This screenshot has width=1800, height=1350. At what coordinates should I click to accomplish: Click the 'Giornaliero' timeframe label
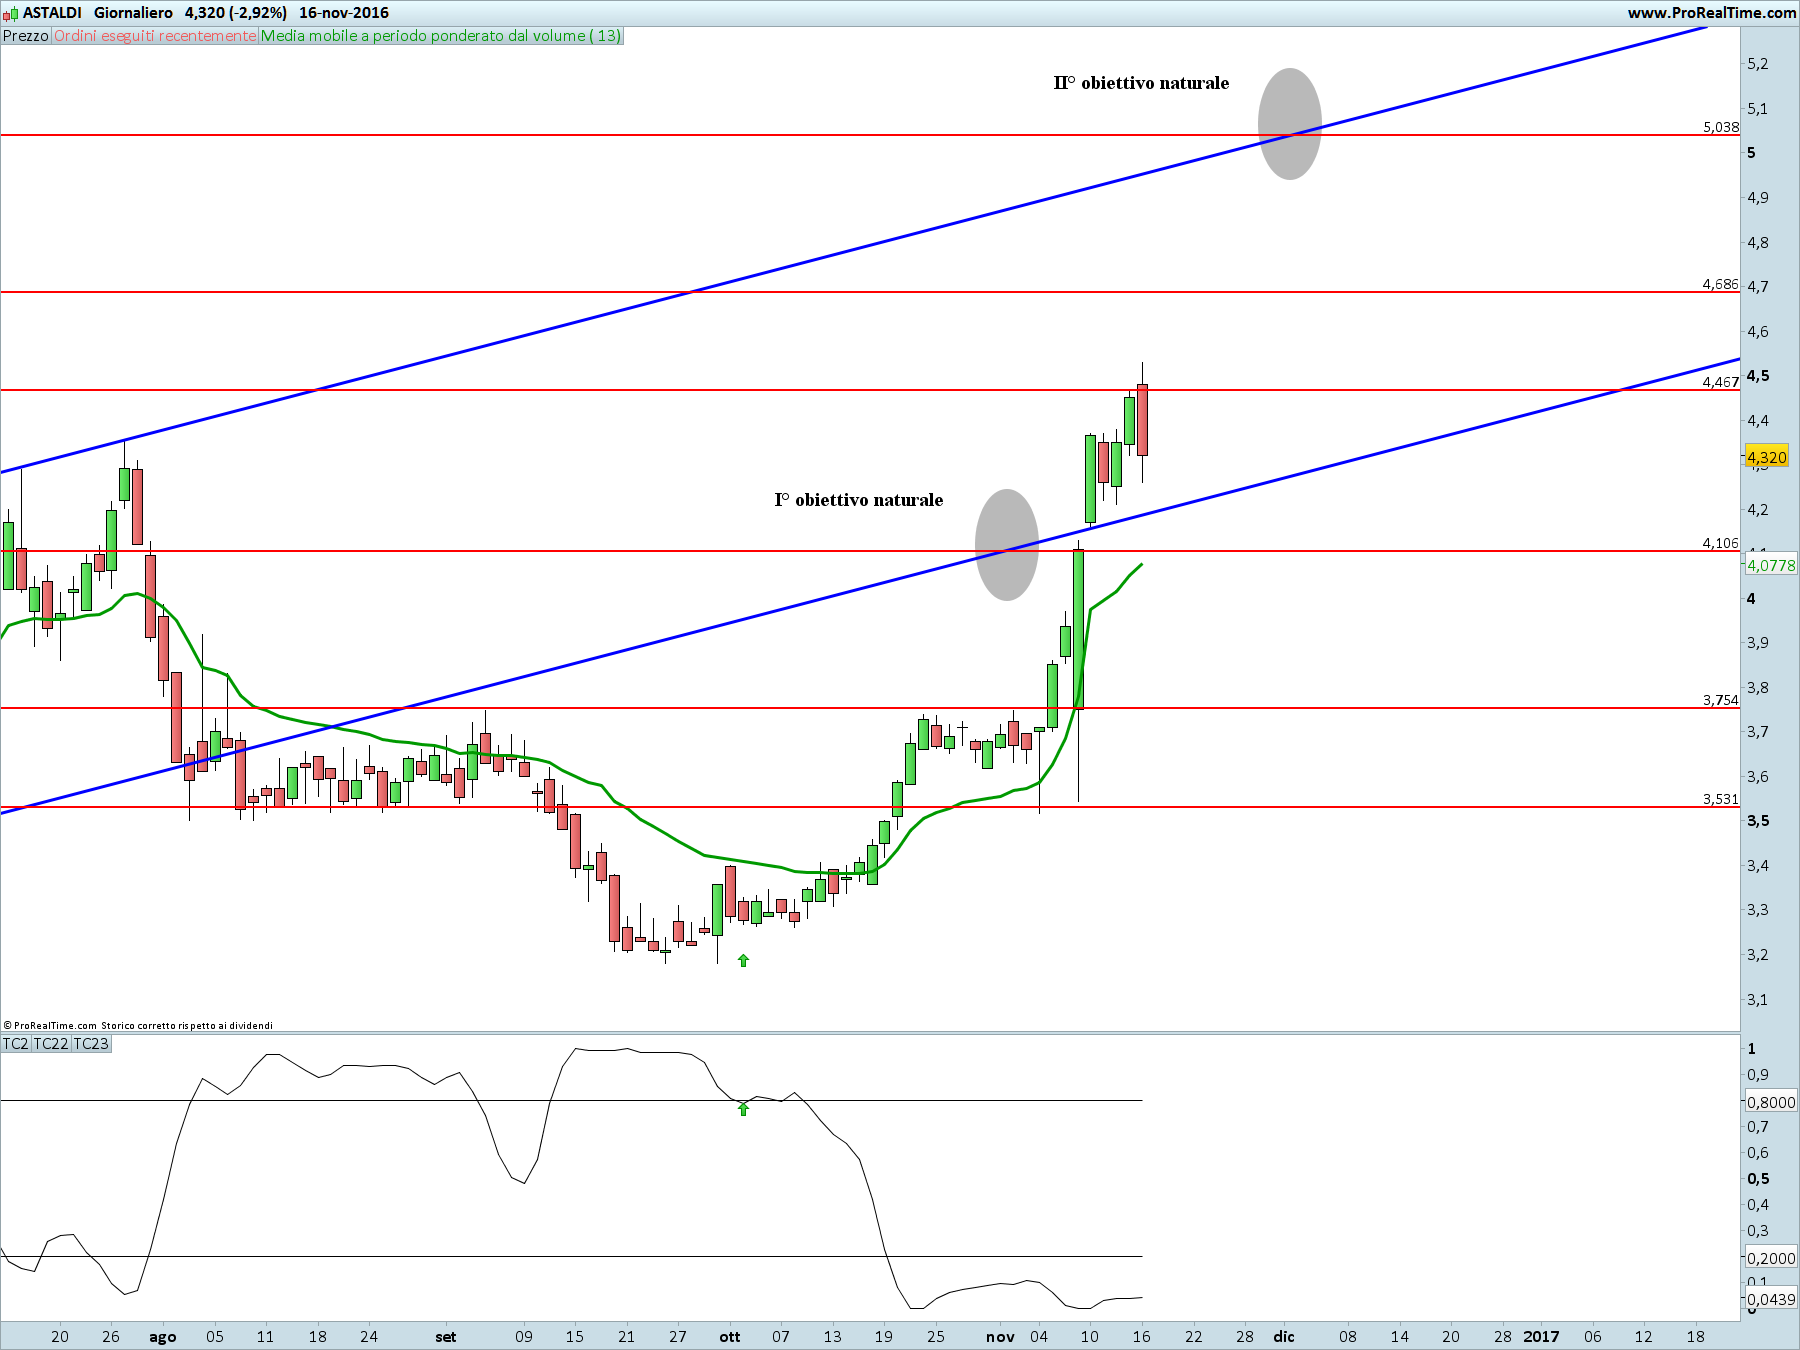pyautogui.click(x=133, y=13)
